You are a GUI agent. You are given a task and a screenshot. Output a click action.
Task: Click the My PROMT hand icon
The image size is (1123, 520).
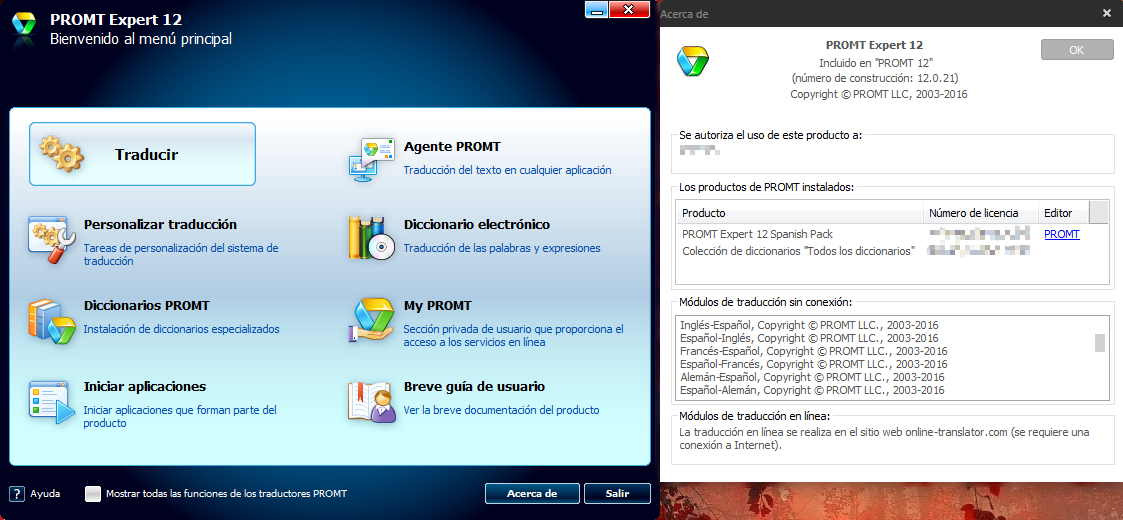point(372,319)
